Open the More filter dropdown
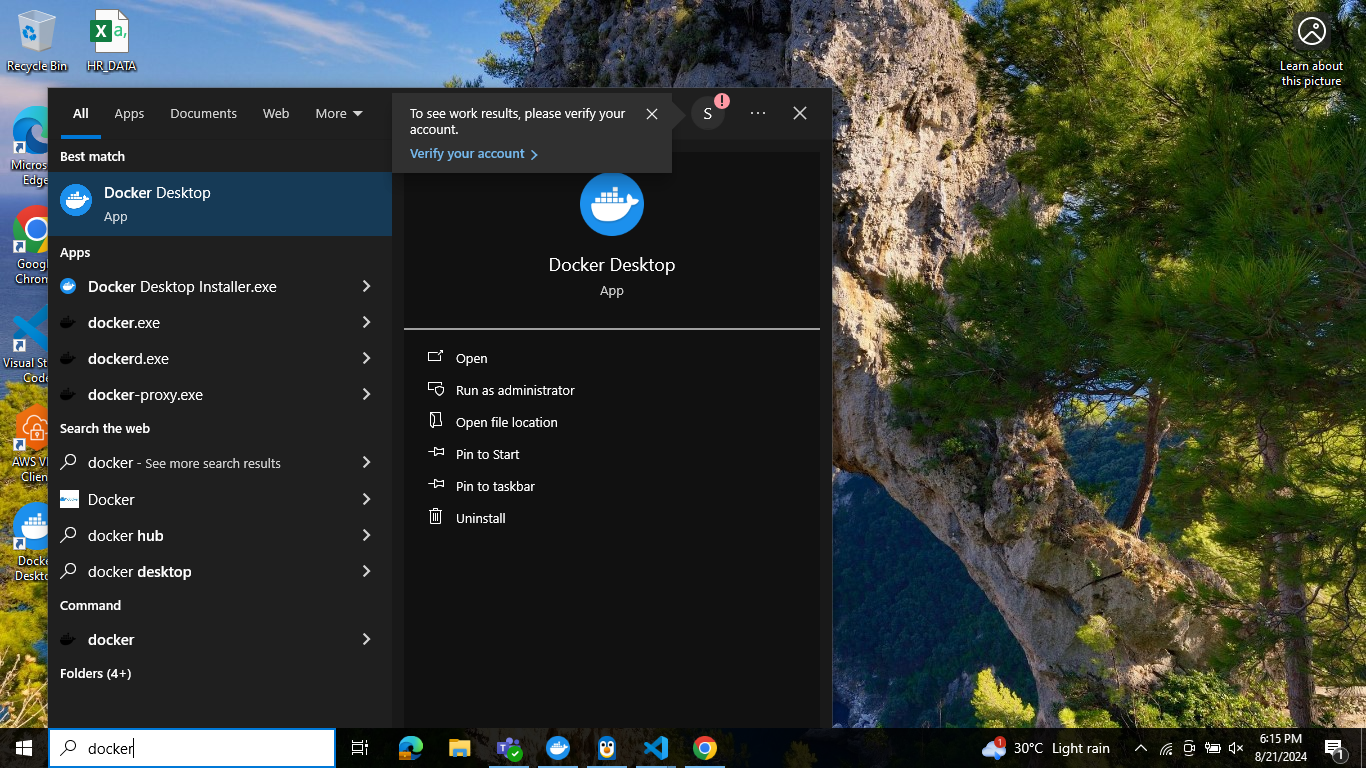The width and height of the screenshot is (1366, 768). (339, 113)
